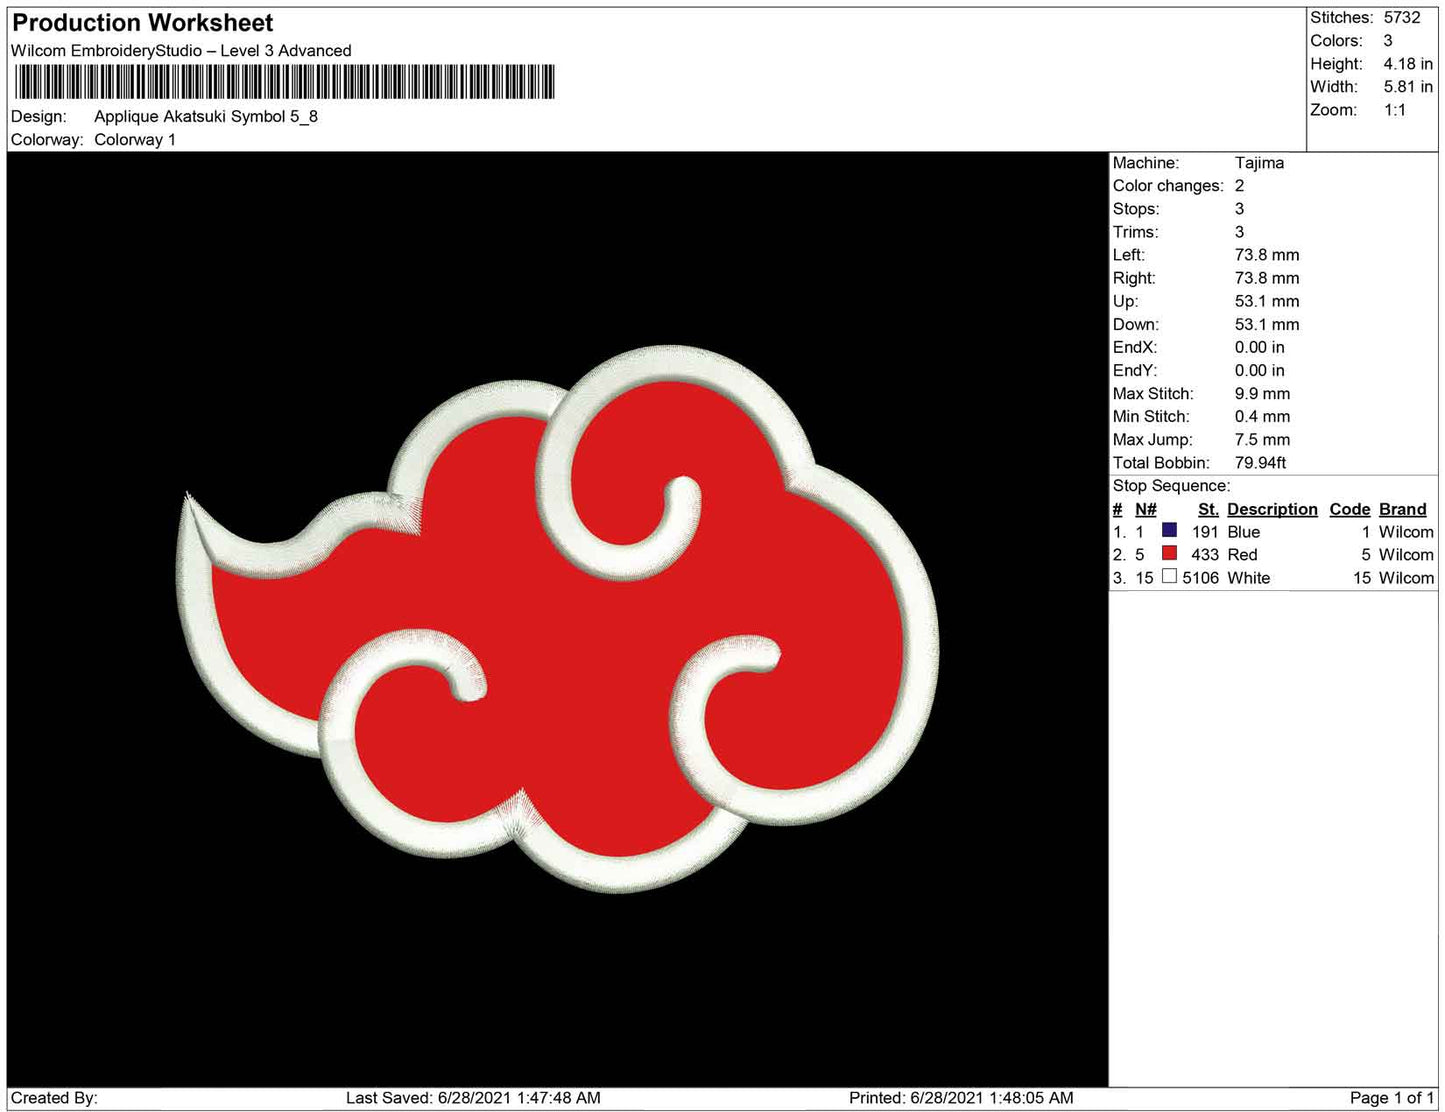
Task: Select the Total Bobbin value '79.94ft'
Action: [x=1260, y=463]
